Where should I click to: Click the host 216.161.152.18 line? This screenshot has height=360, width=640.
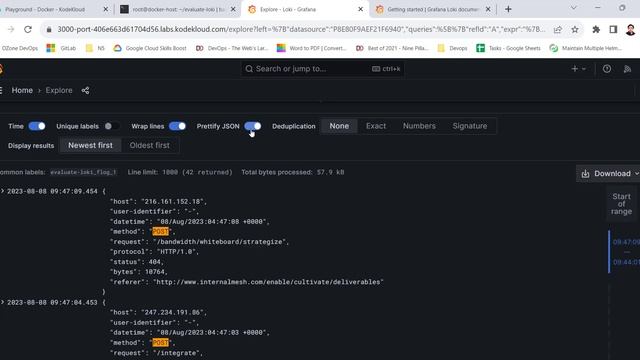tap(158, 201)
